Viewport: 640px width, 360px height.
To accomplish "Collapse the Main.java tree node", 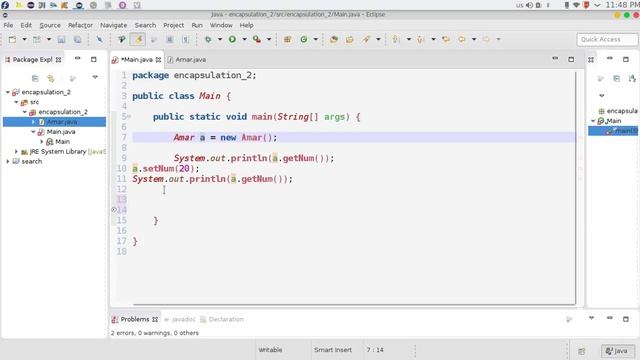I will [33, 132].
